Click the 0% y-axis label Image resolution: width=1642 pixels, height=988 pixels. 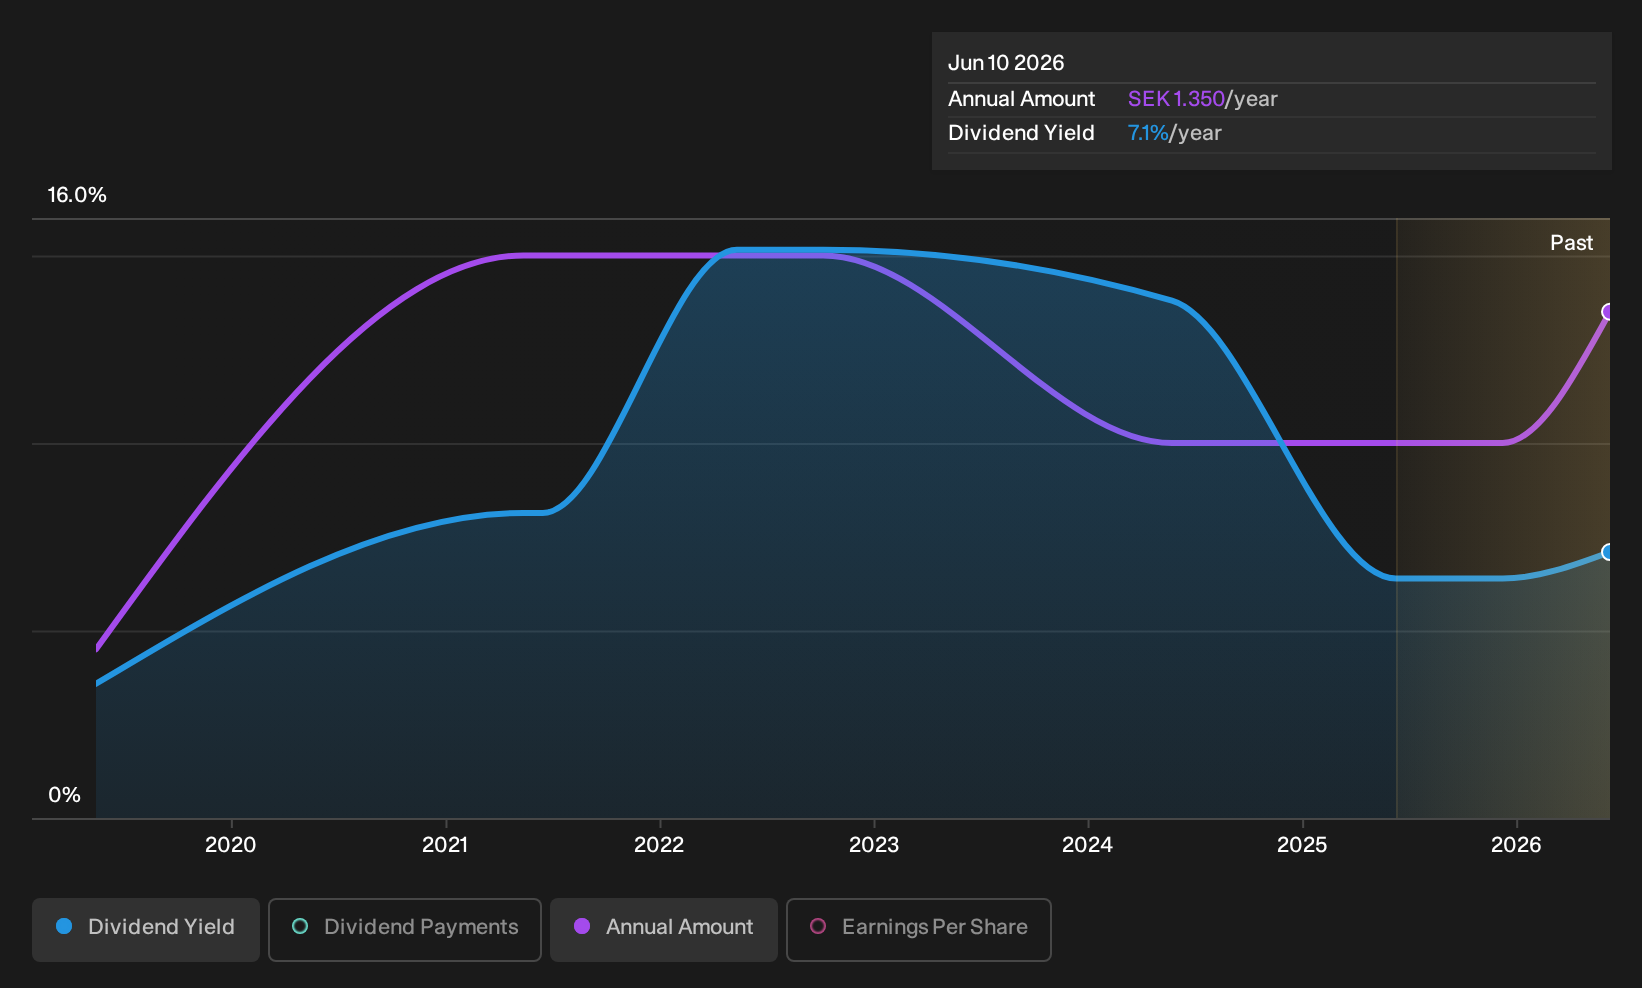pos(64,795)
